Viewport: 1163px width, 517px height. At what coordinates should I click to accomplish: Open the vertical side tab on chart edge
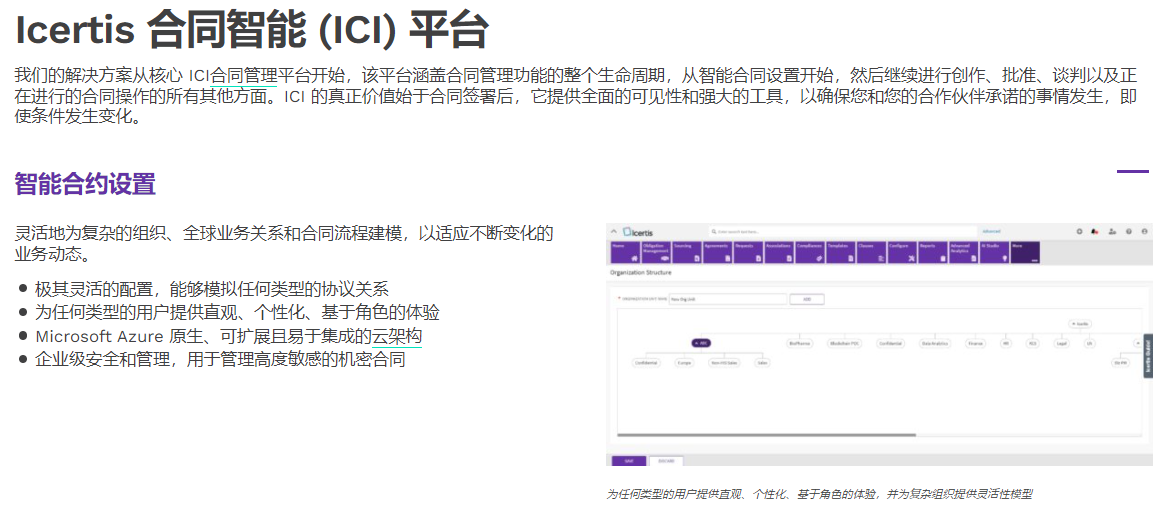1147,356
